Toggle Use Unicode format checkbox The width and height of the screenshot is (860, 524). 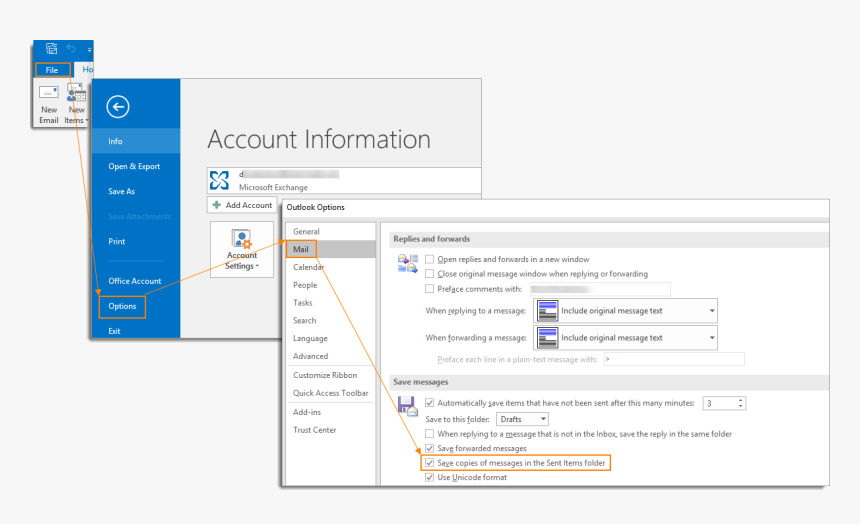tap(429, 477)
